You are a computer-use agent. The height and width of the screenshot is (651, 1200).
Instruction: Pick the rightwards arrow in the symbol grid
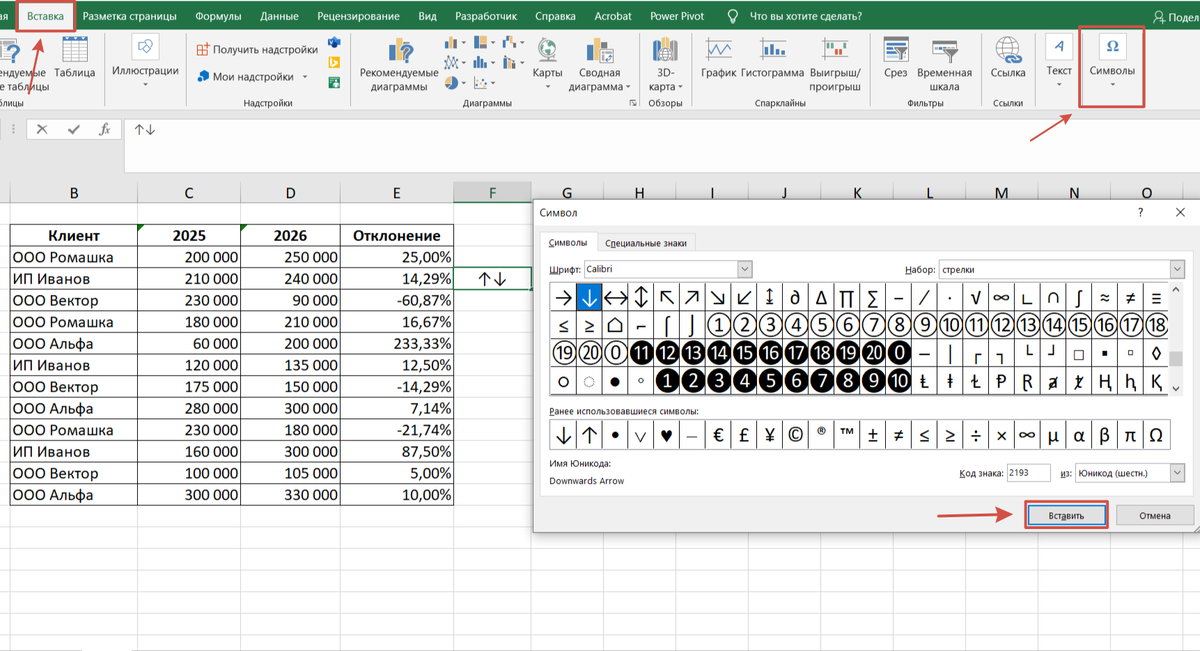pyautogui.click(x=563, y=297)
